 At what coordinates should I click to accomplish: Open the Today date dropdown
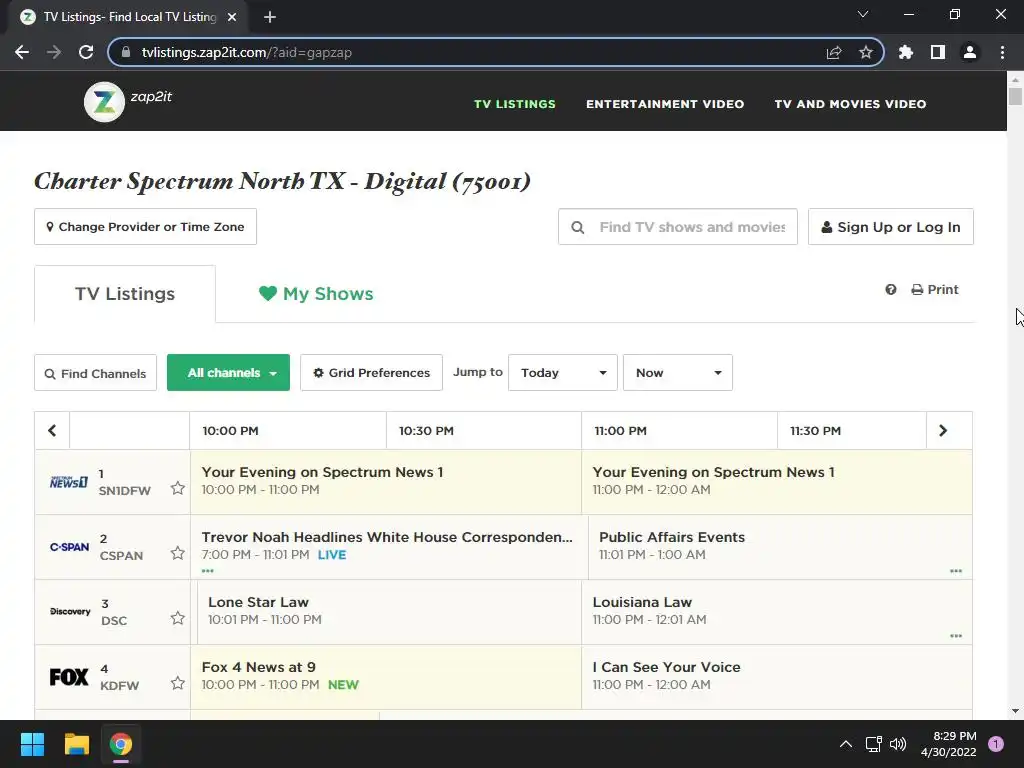coord(563,373)
